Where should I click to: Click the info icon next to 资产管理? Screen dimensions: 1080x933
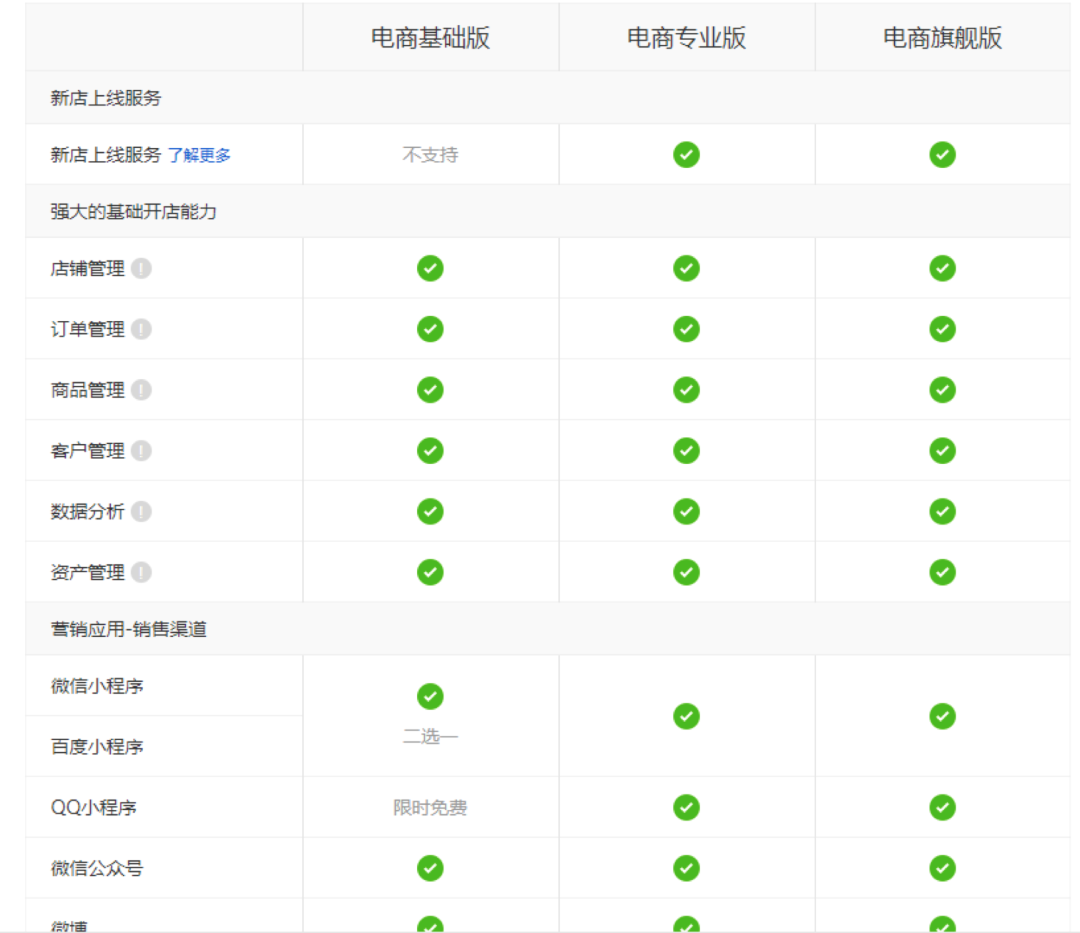tap(141, 572)
